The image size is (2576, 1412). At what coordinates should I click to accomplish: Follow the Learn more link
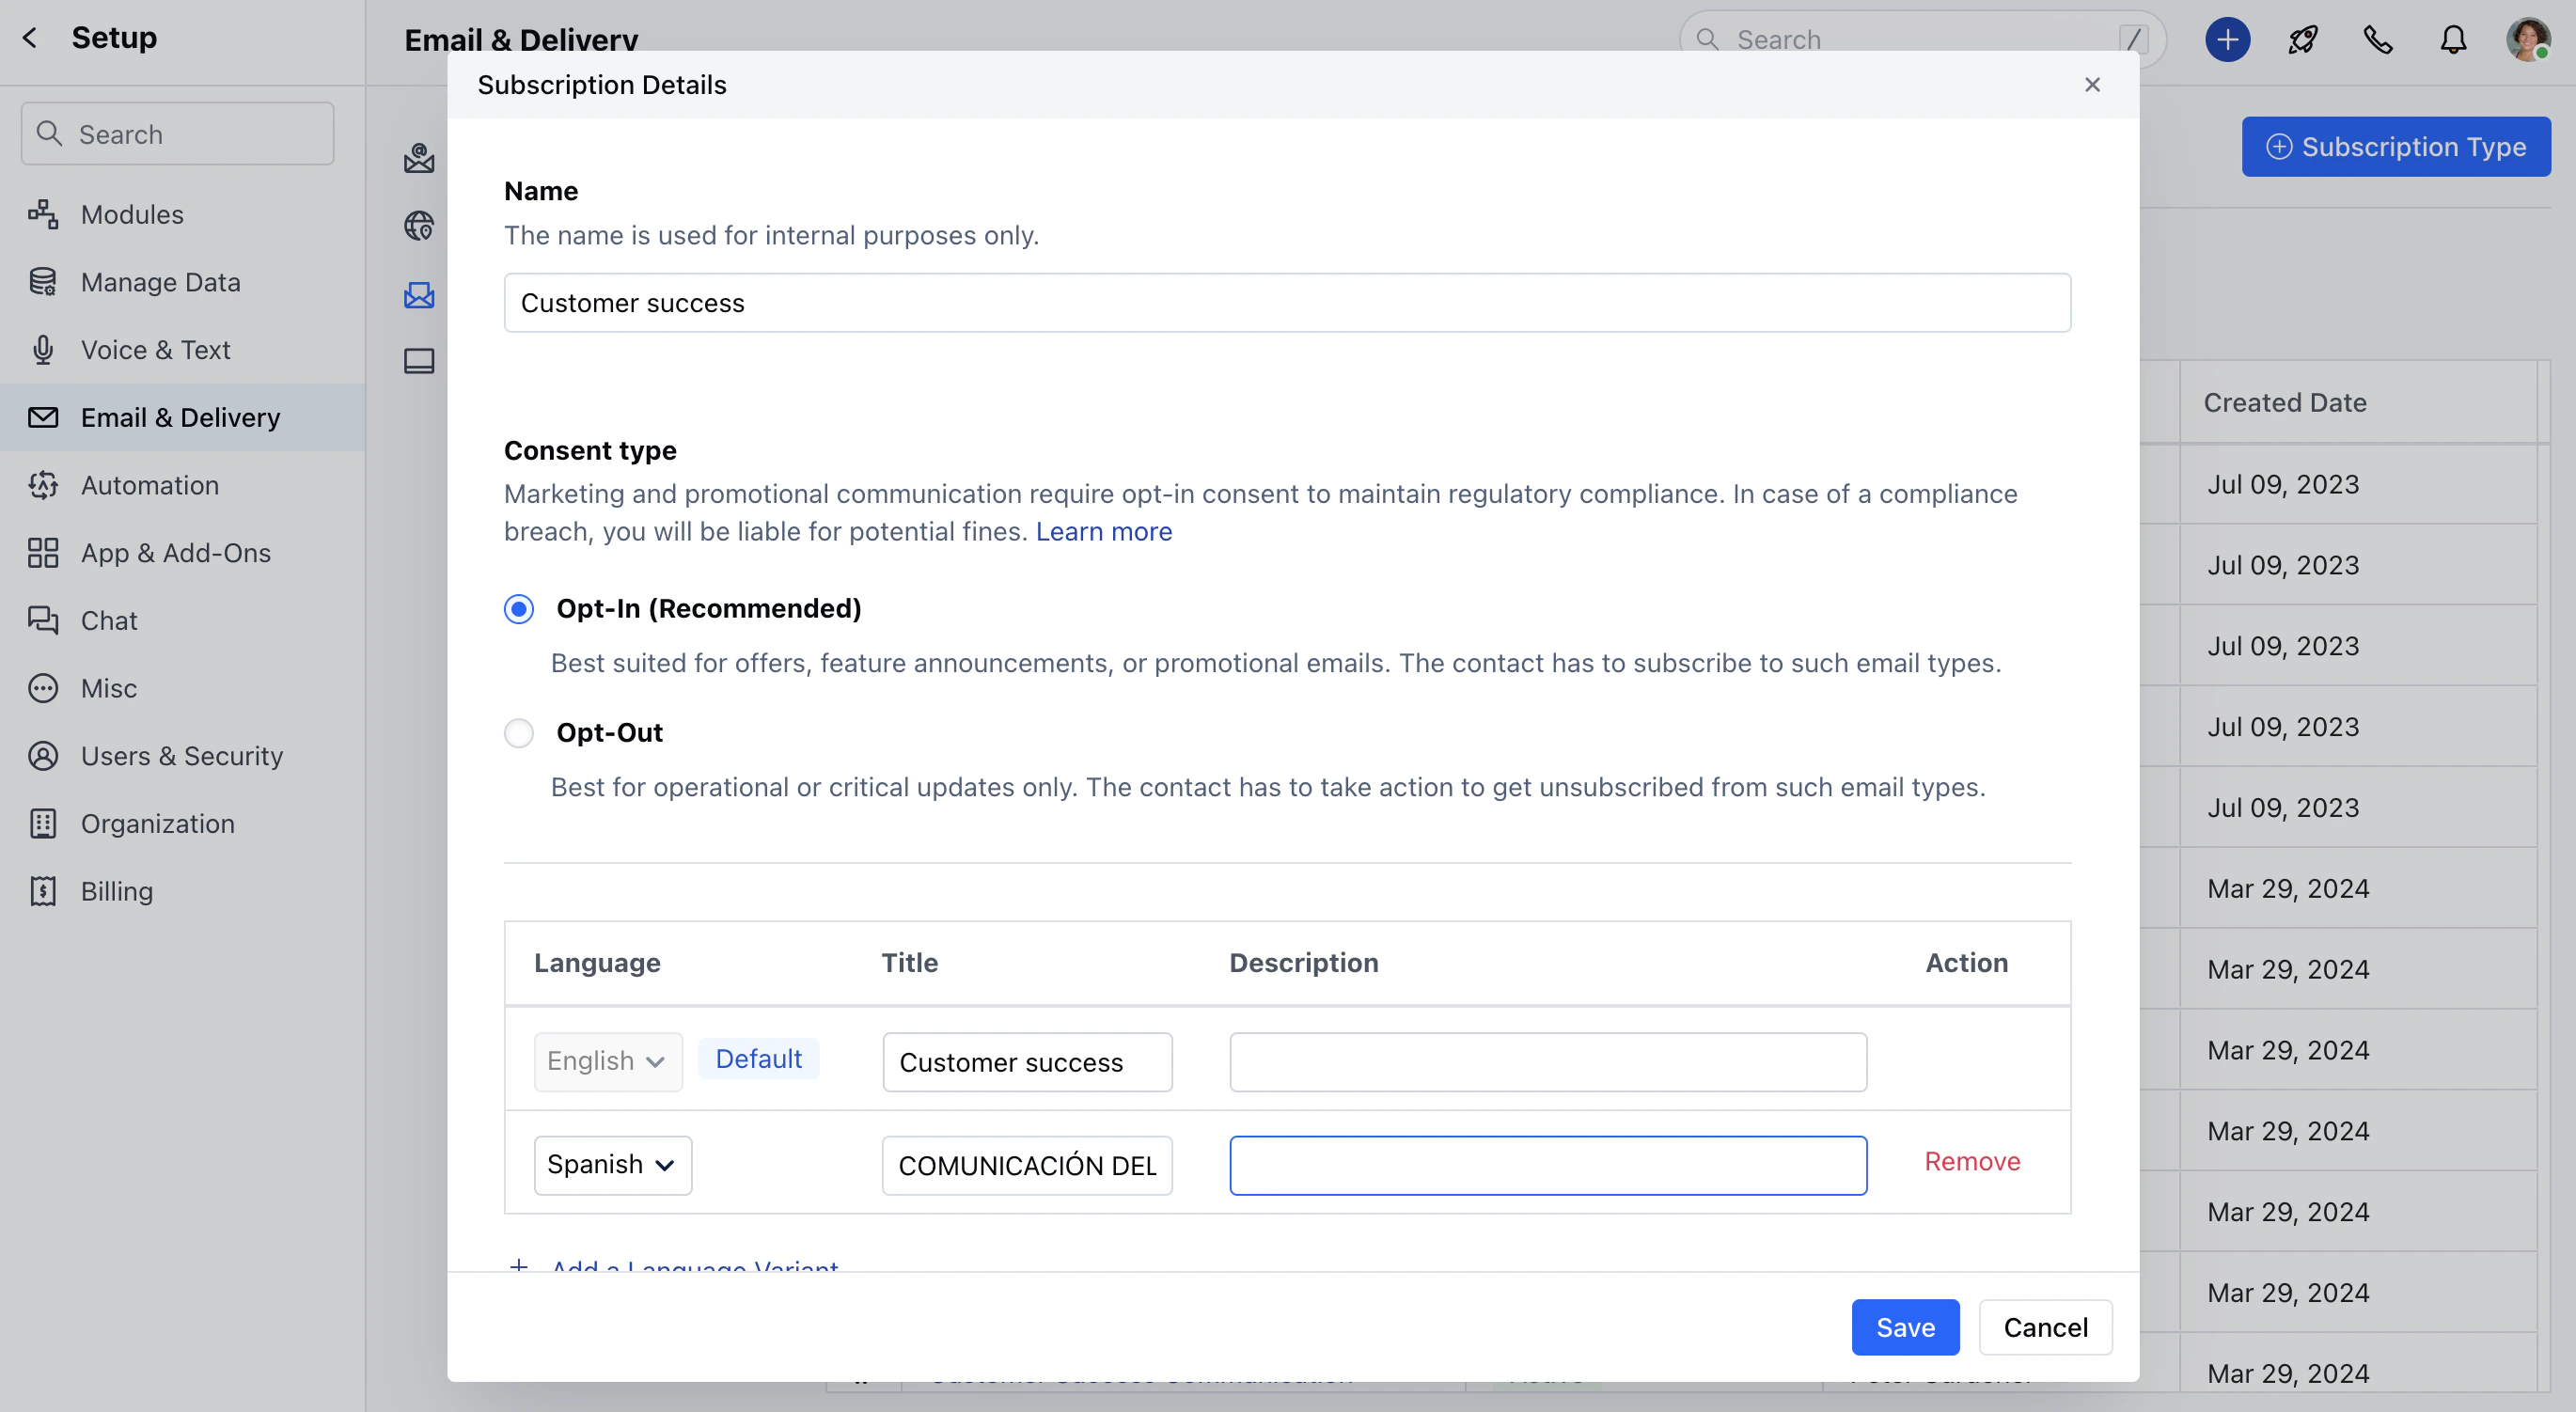[1103, 531]
